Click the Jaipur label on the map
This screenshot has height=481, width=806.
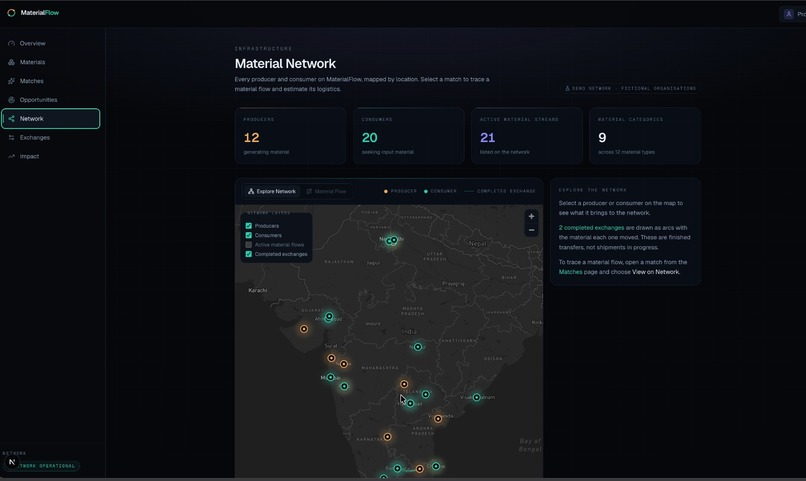pos(373,263)
